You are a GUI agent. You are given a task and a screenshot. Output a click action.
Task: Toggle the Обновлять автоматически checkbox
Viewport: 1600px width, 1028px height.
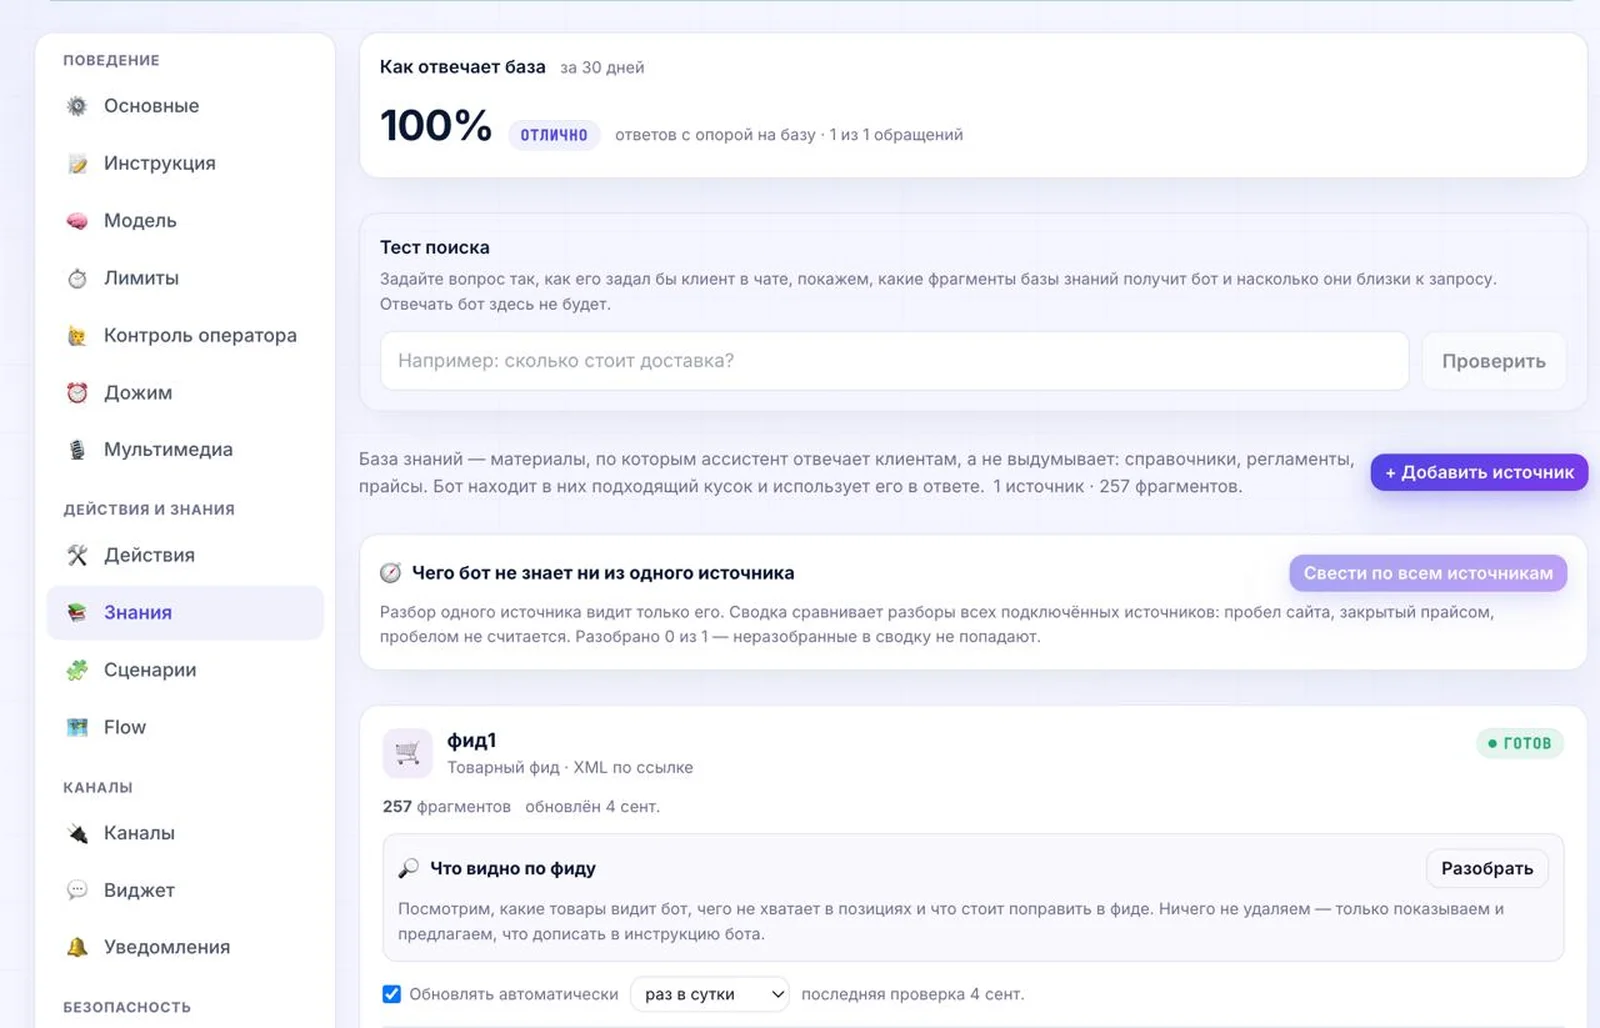tap(392, 994)
